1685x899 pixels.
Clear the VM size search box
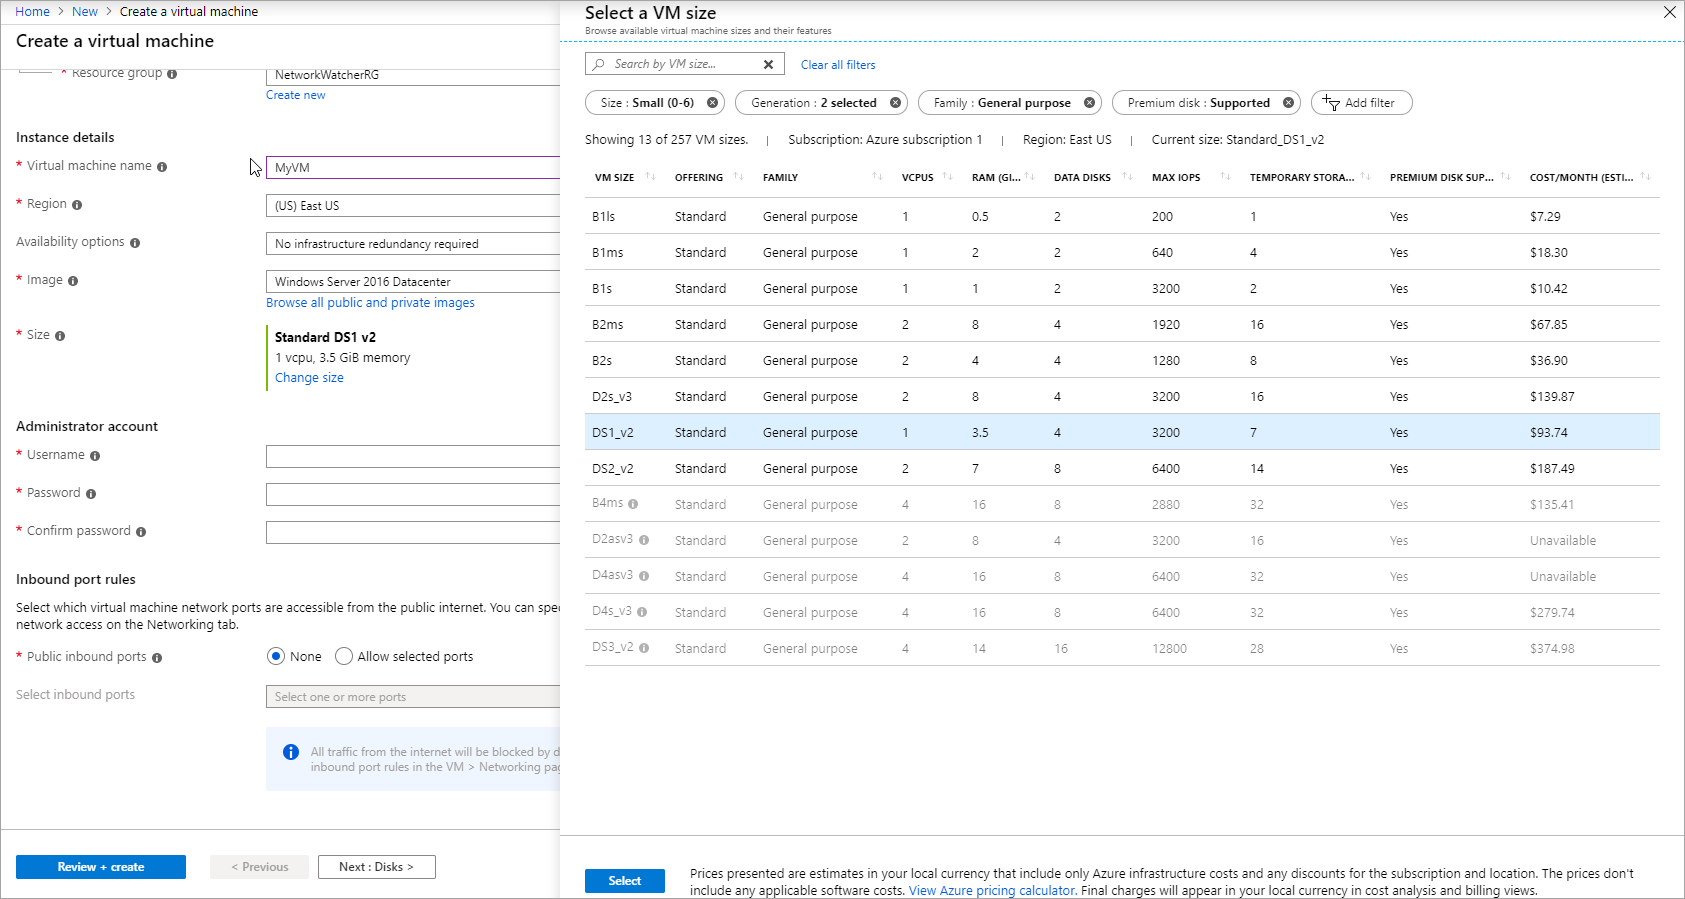coord(768,65)
